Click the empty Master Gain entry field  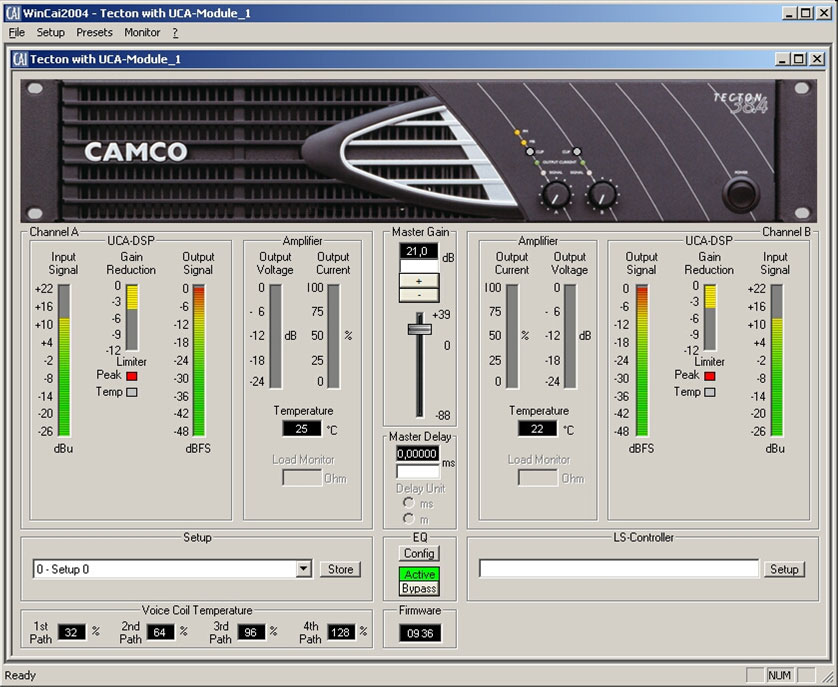(x=419, y=266)
